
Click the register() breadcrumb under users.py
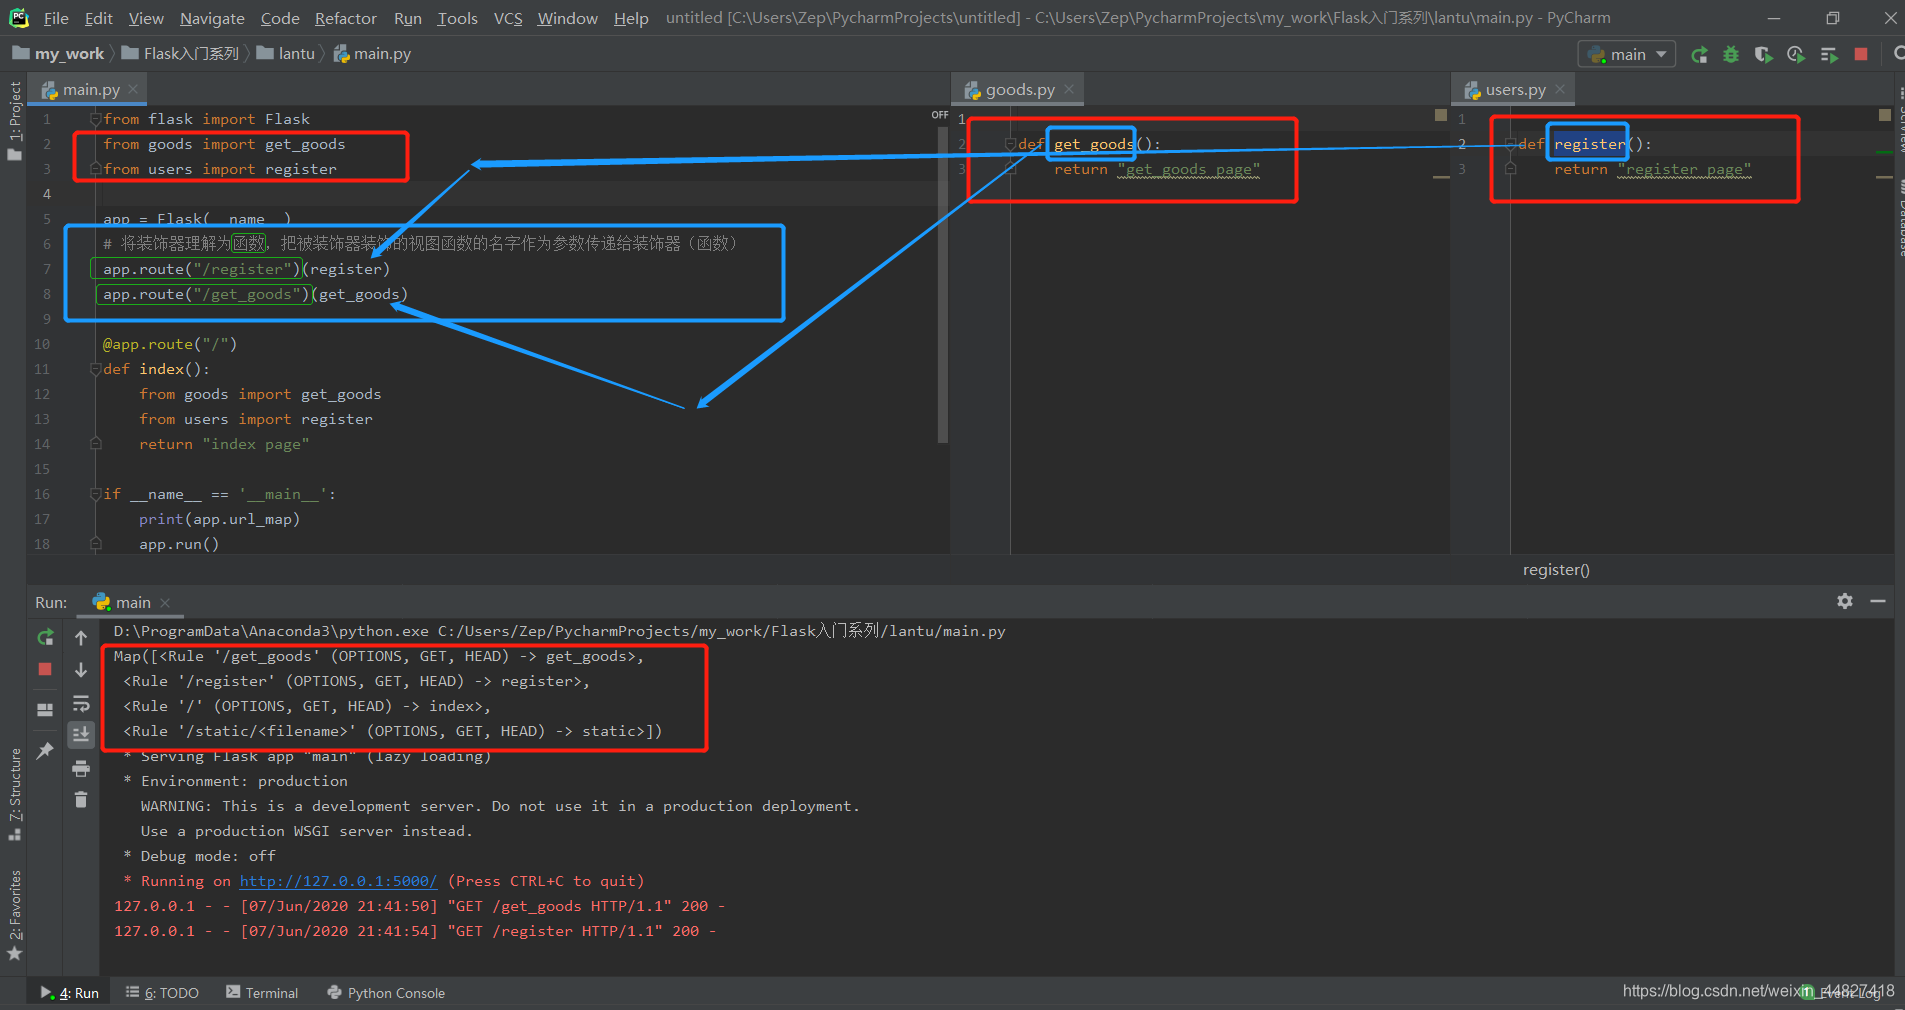pos(1556,569)
